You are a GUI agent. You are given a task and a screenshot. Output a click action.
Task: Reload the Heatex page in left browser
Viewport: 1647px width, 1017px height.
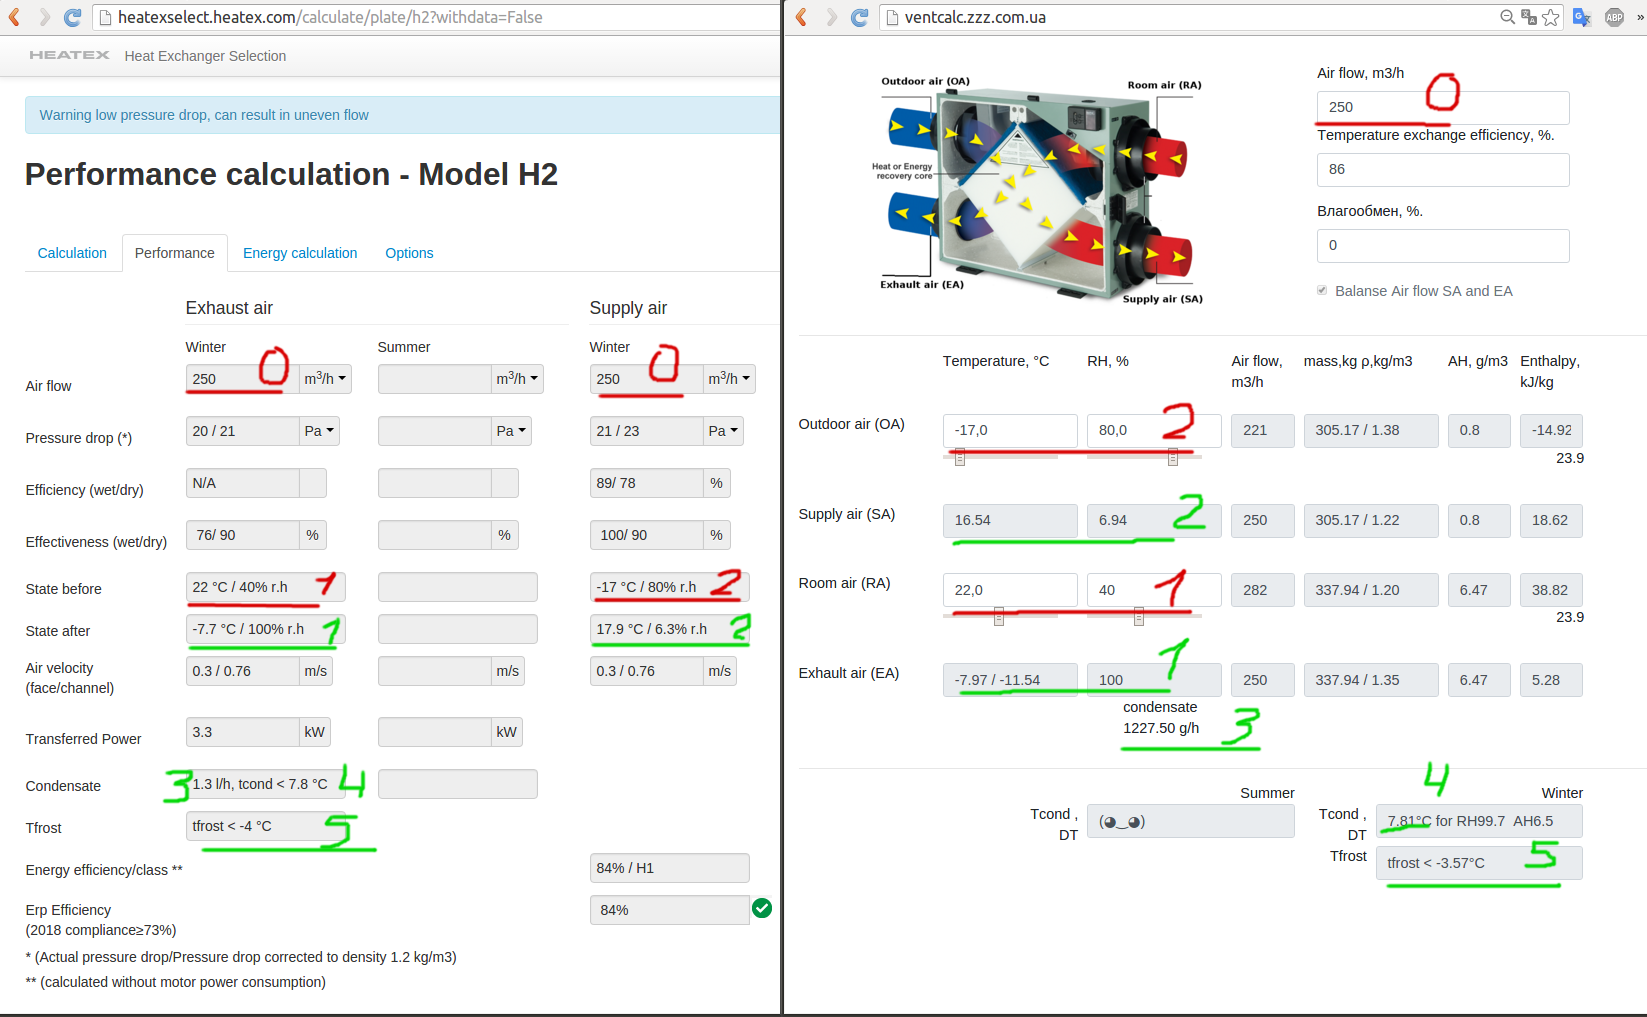coord(72,17)
